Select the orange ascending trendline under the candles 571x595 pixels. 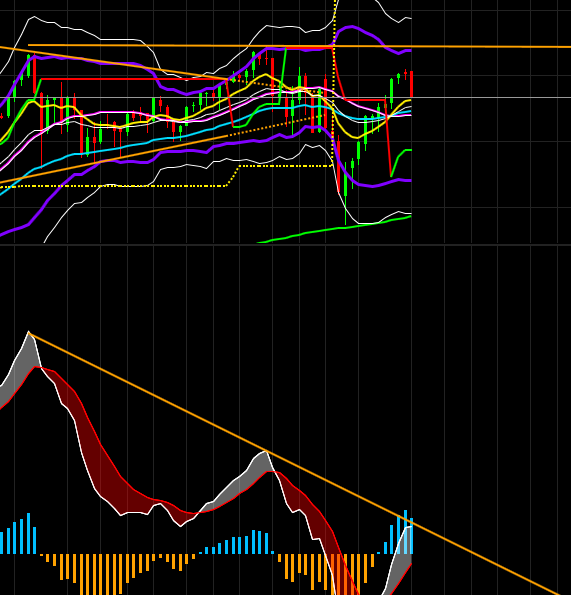[114, 159]
